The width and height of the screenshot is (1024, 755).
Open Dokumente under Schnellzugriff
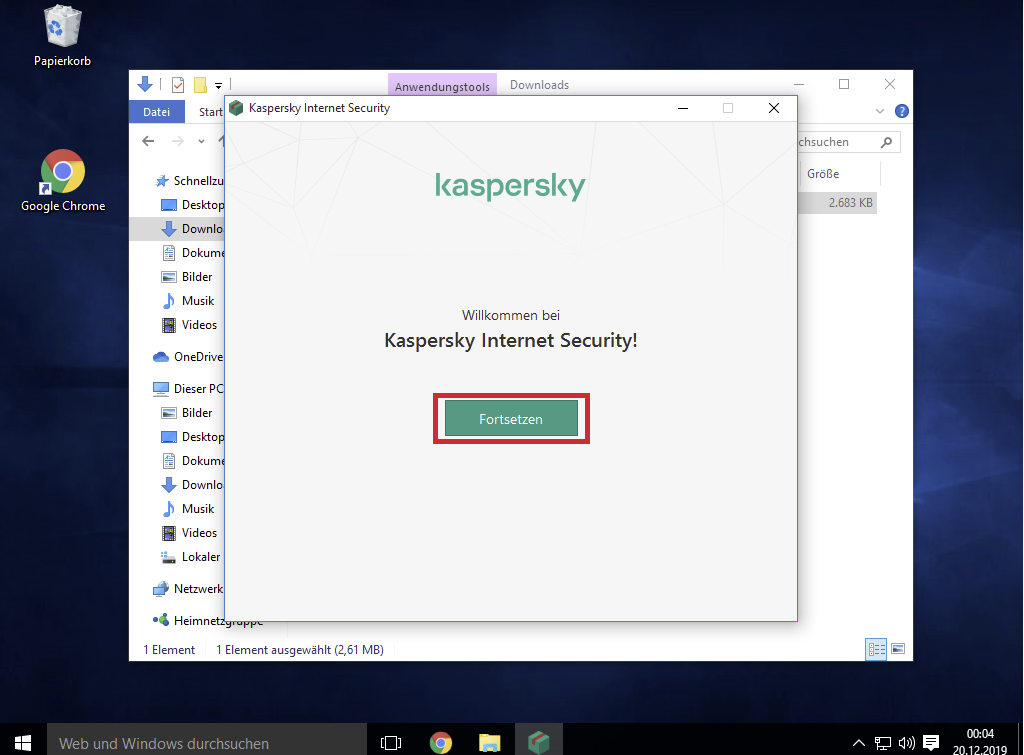193,253
